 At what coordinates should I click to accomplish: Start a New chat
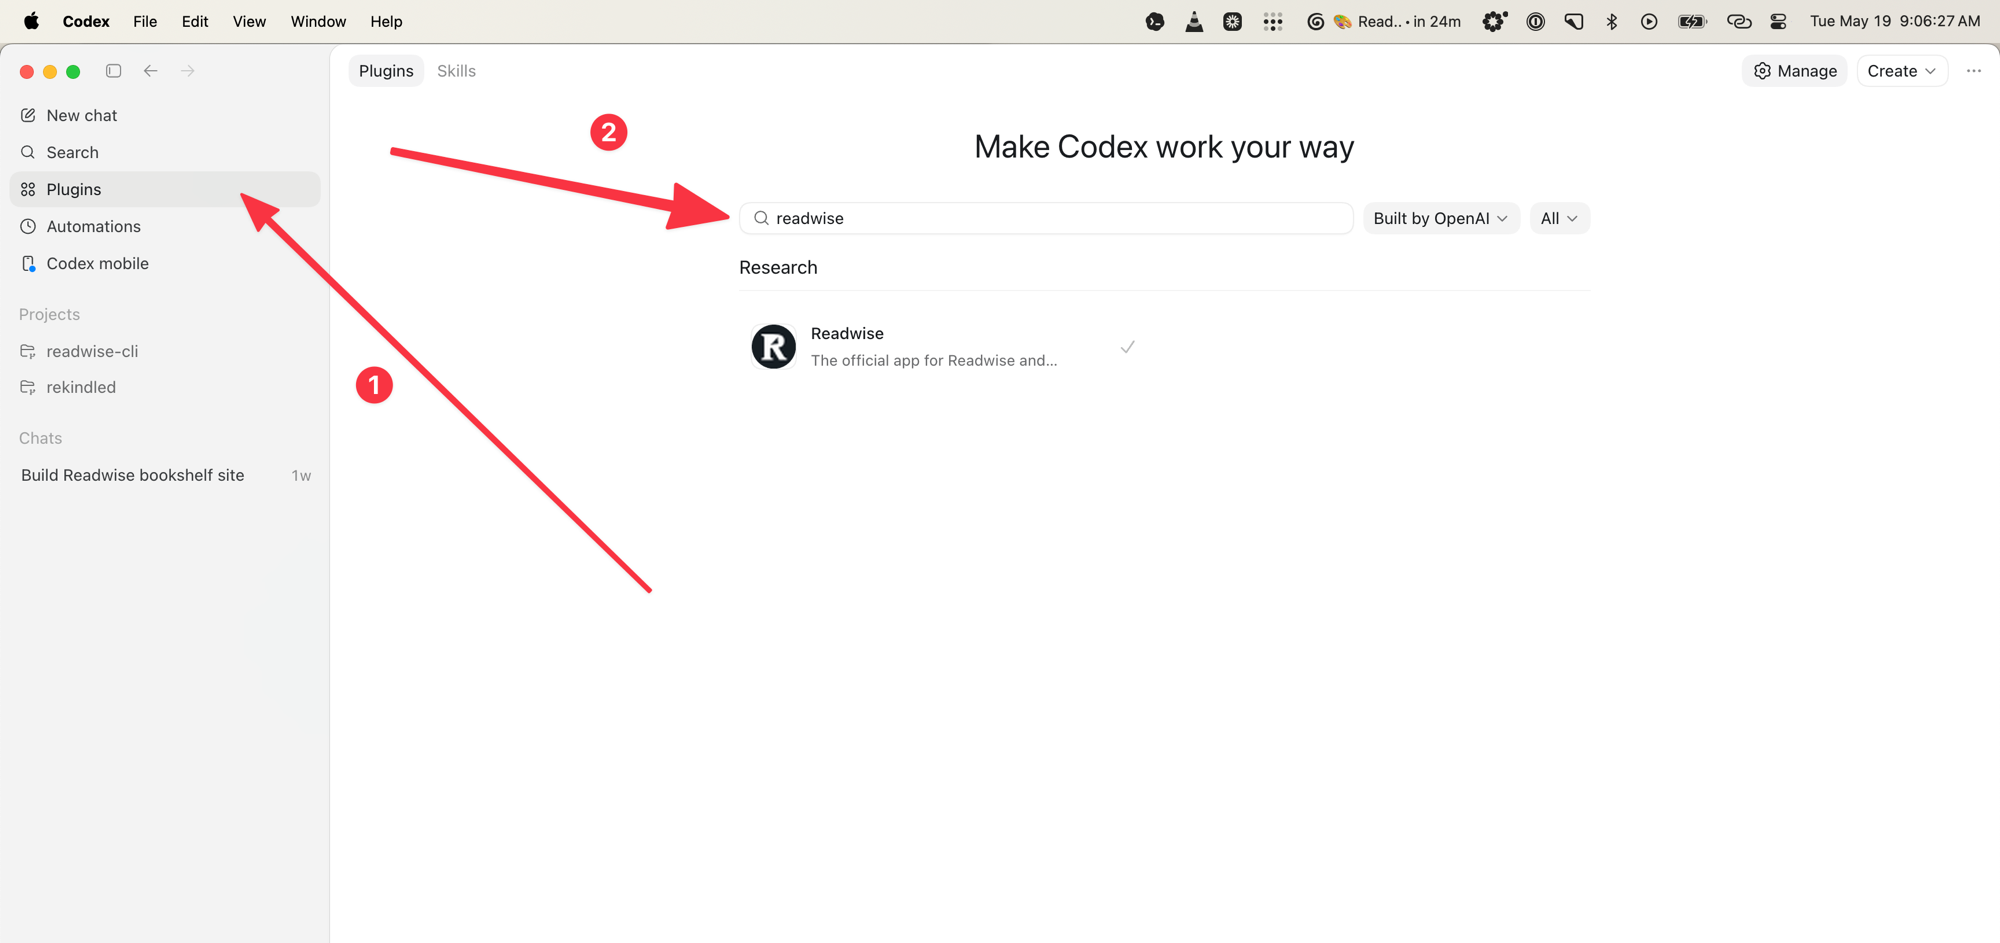coord(165,115)
